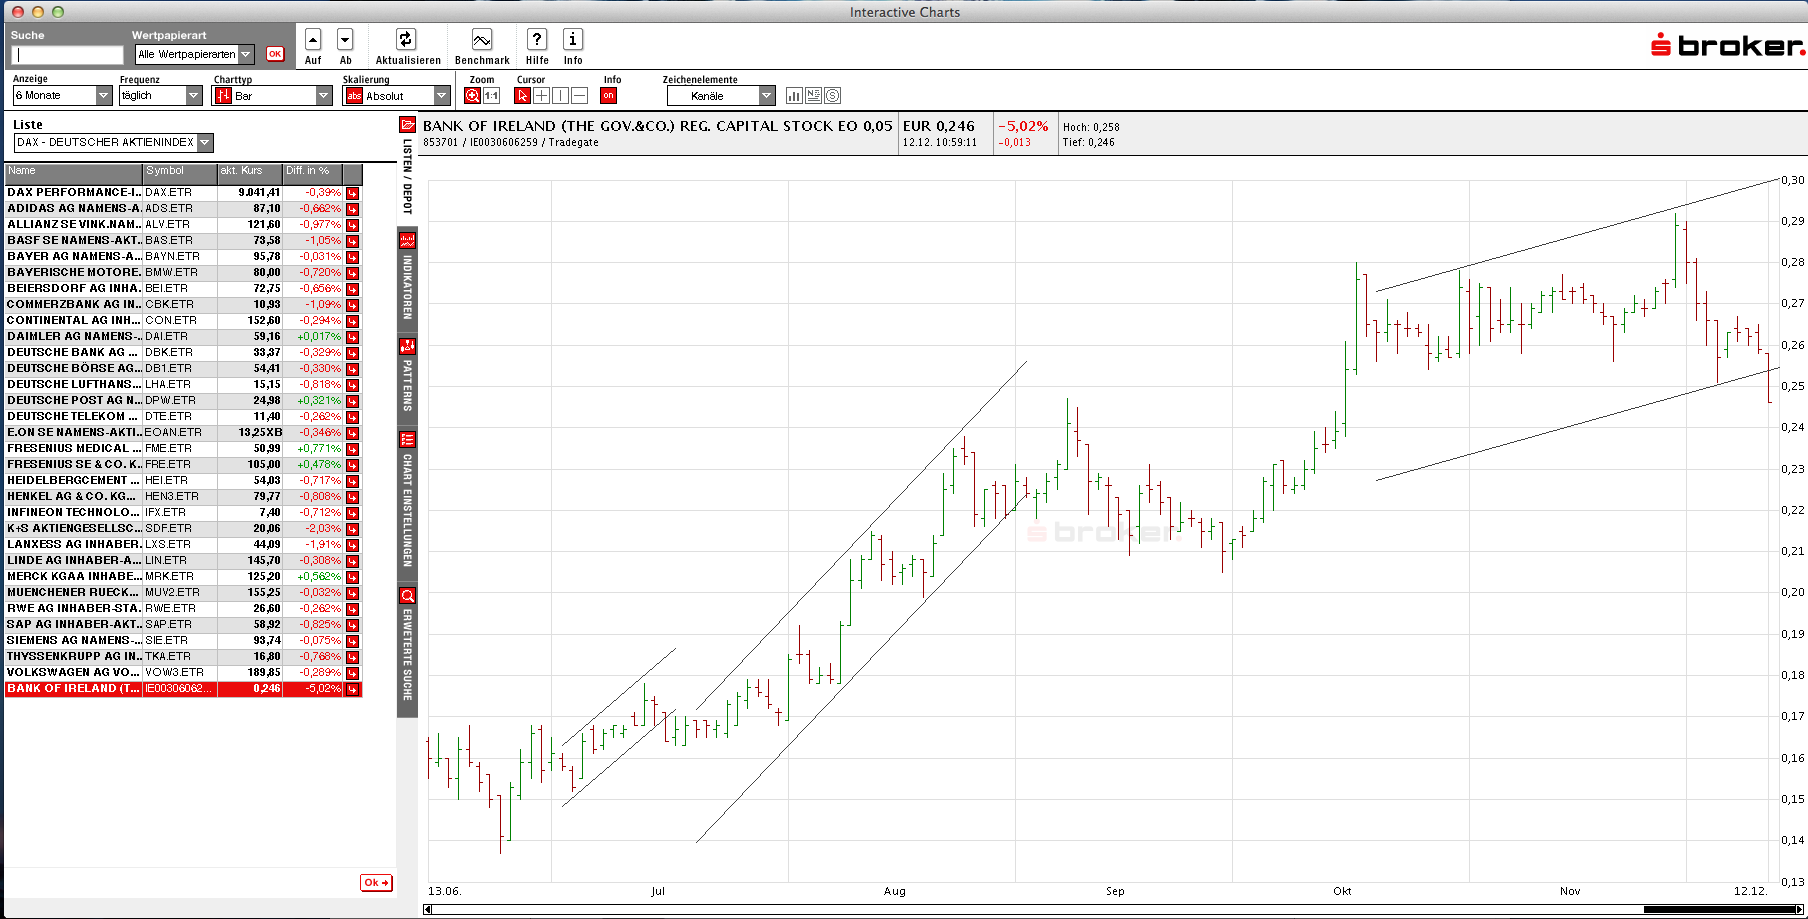The height and width of the screenshot is (919, 1808).
Task: Open the Benchmark tool
Action: 481,40
